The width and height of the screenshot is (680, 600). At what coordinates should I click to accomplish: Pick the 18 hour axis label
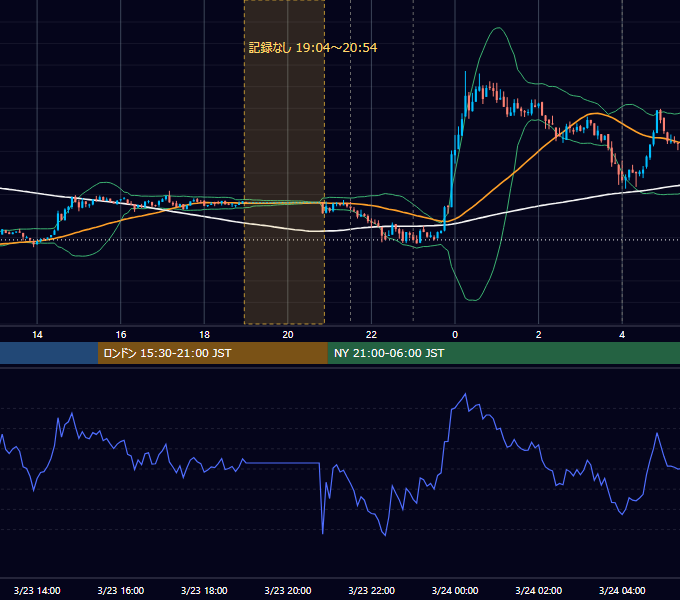click(x=204, y=335)
